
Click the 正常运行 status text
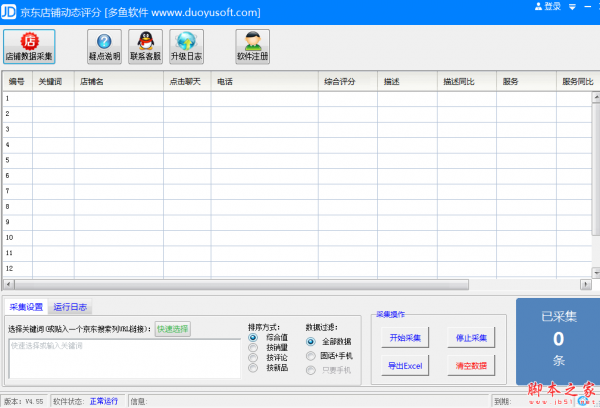(x=104, y=401)
